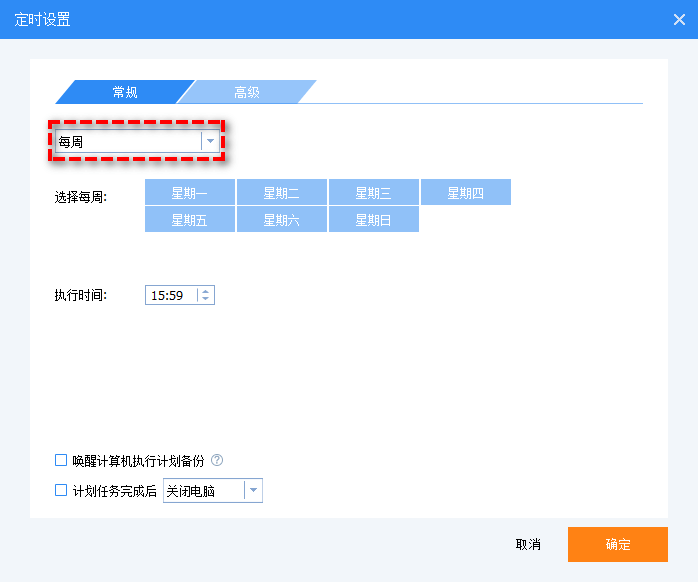The height and width of the screenshot is (582, 698).
Task: Click the 15:59 execution time field
Action: click(x=171, y=295)
